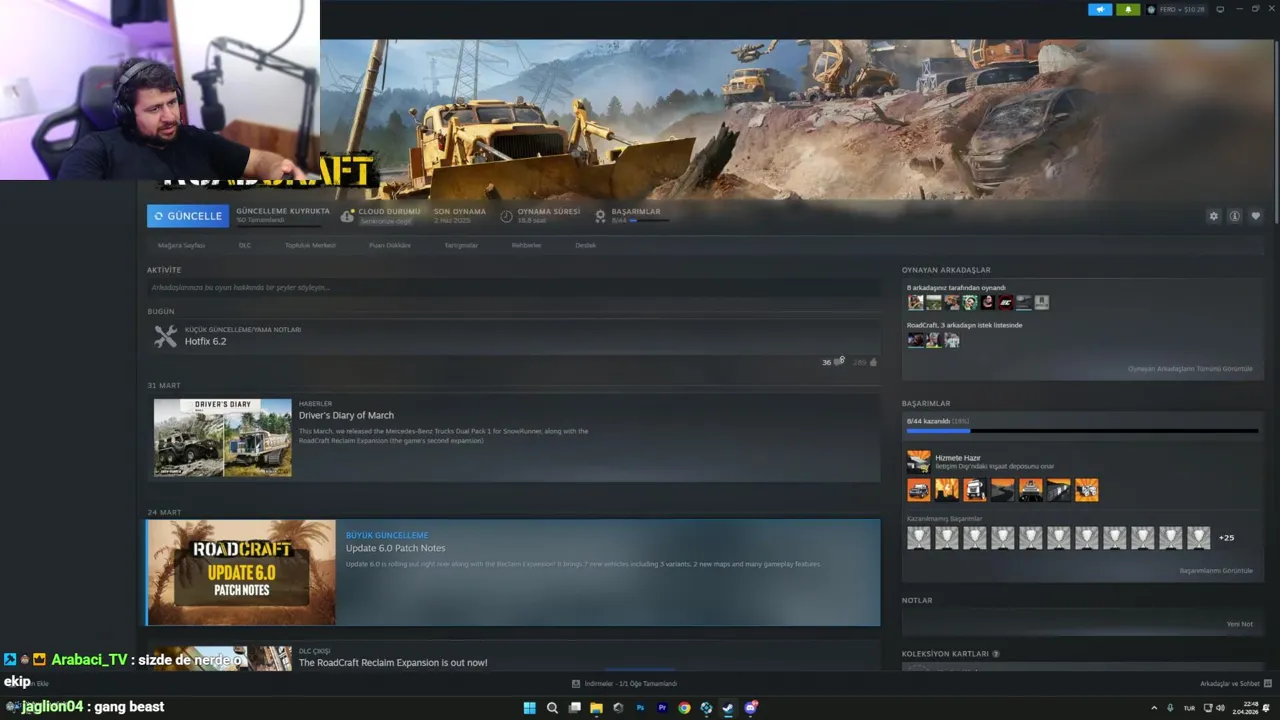Toggle the favorite heart icon
Viewport: 1280px width, 720px height.
coord(1256,216)
